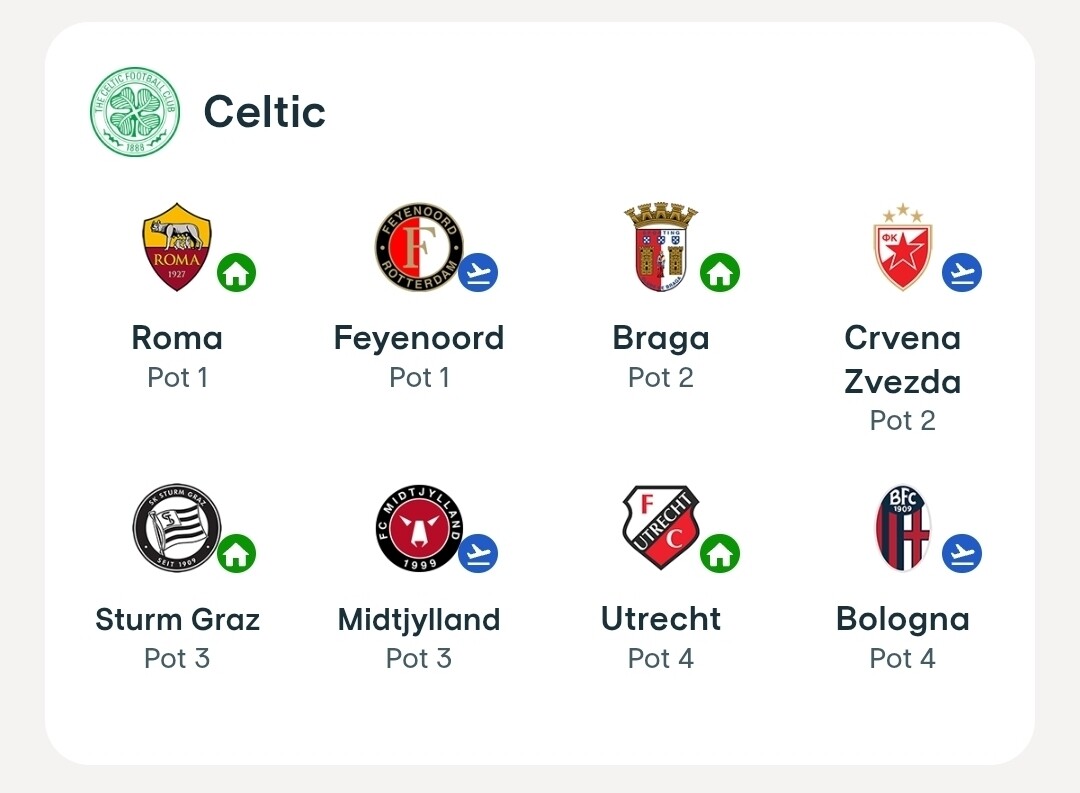The width and height of the screenshot is (1080, 793).
Task: Click the Feyenoord Rotterdam crest
Action: pyautogui.click(x=419, y=247)
